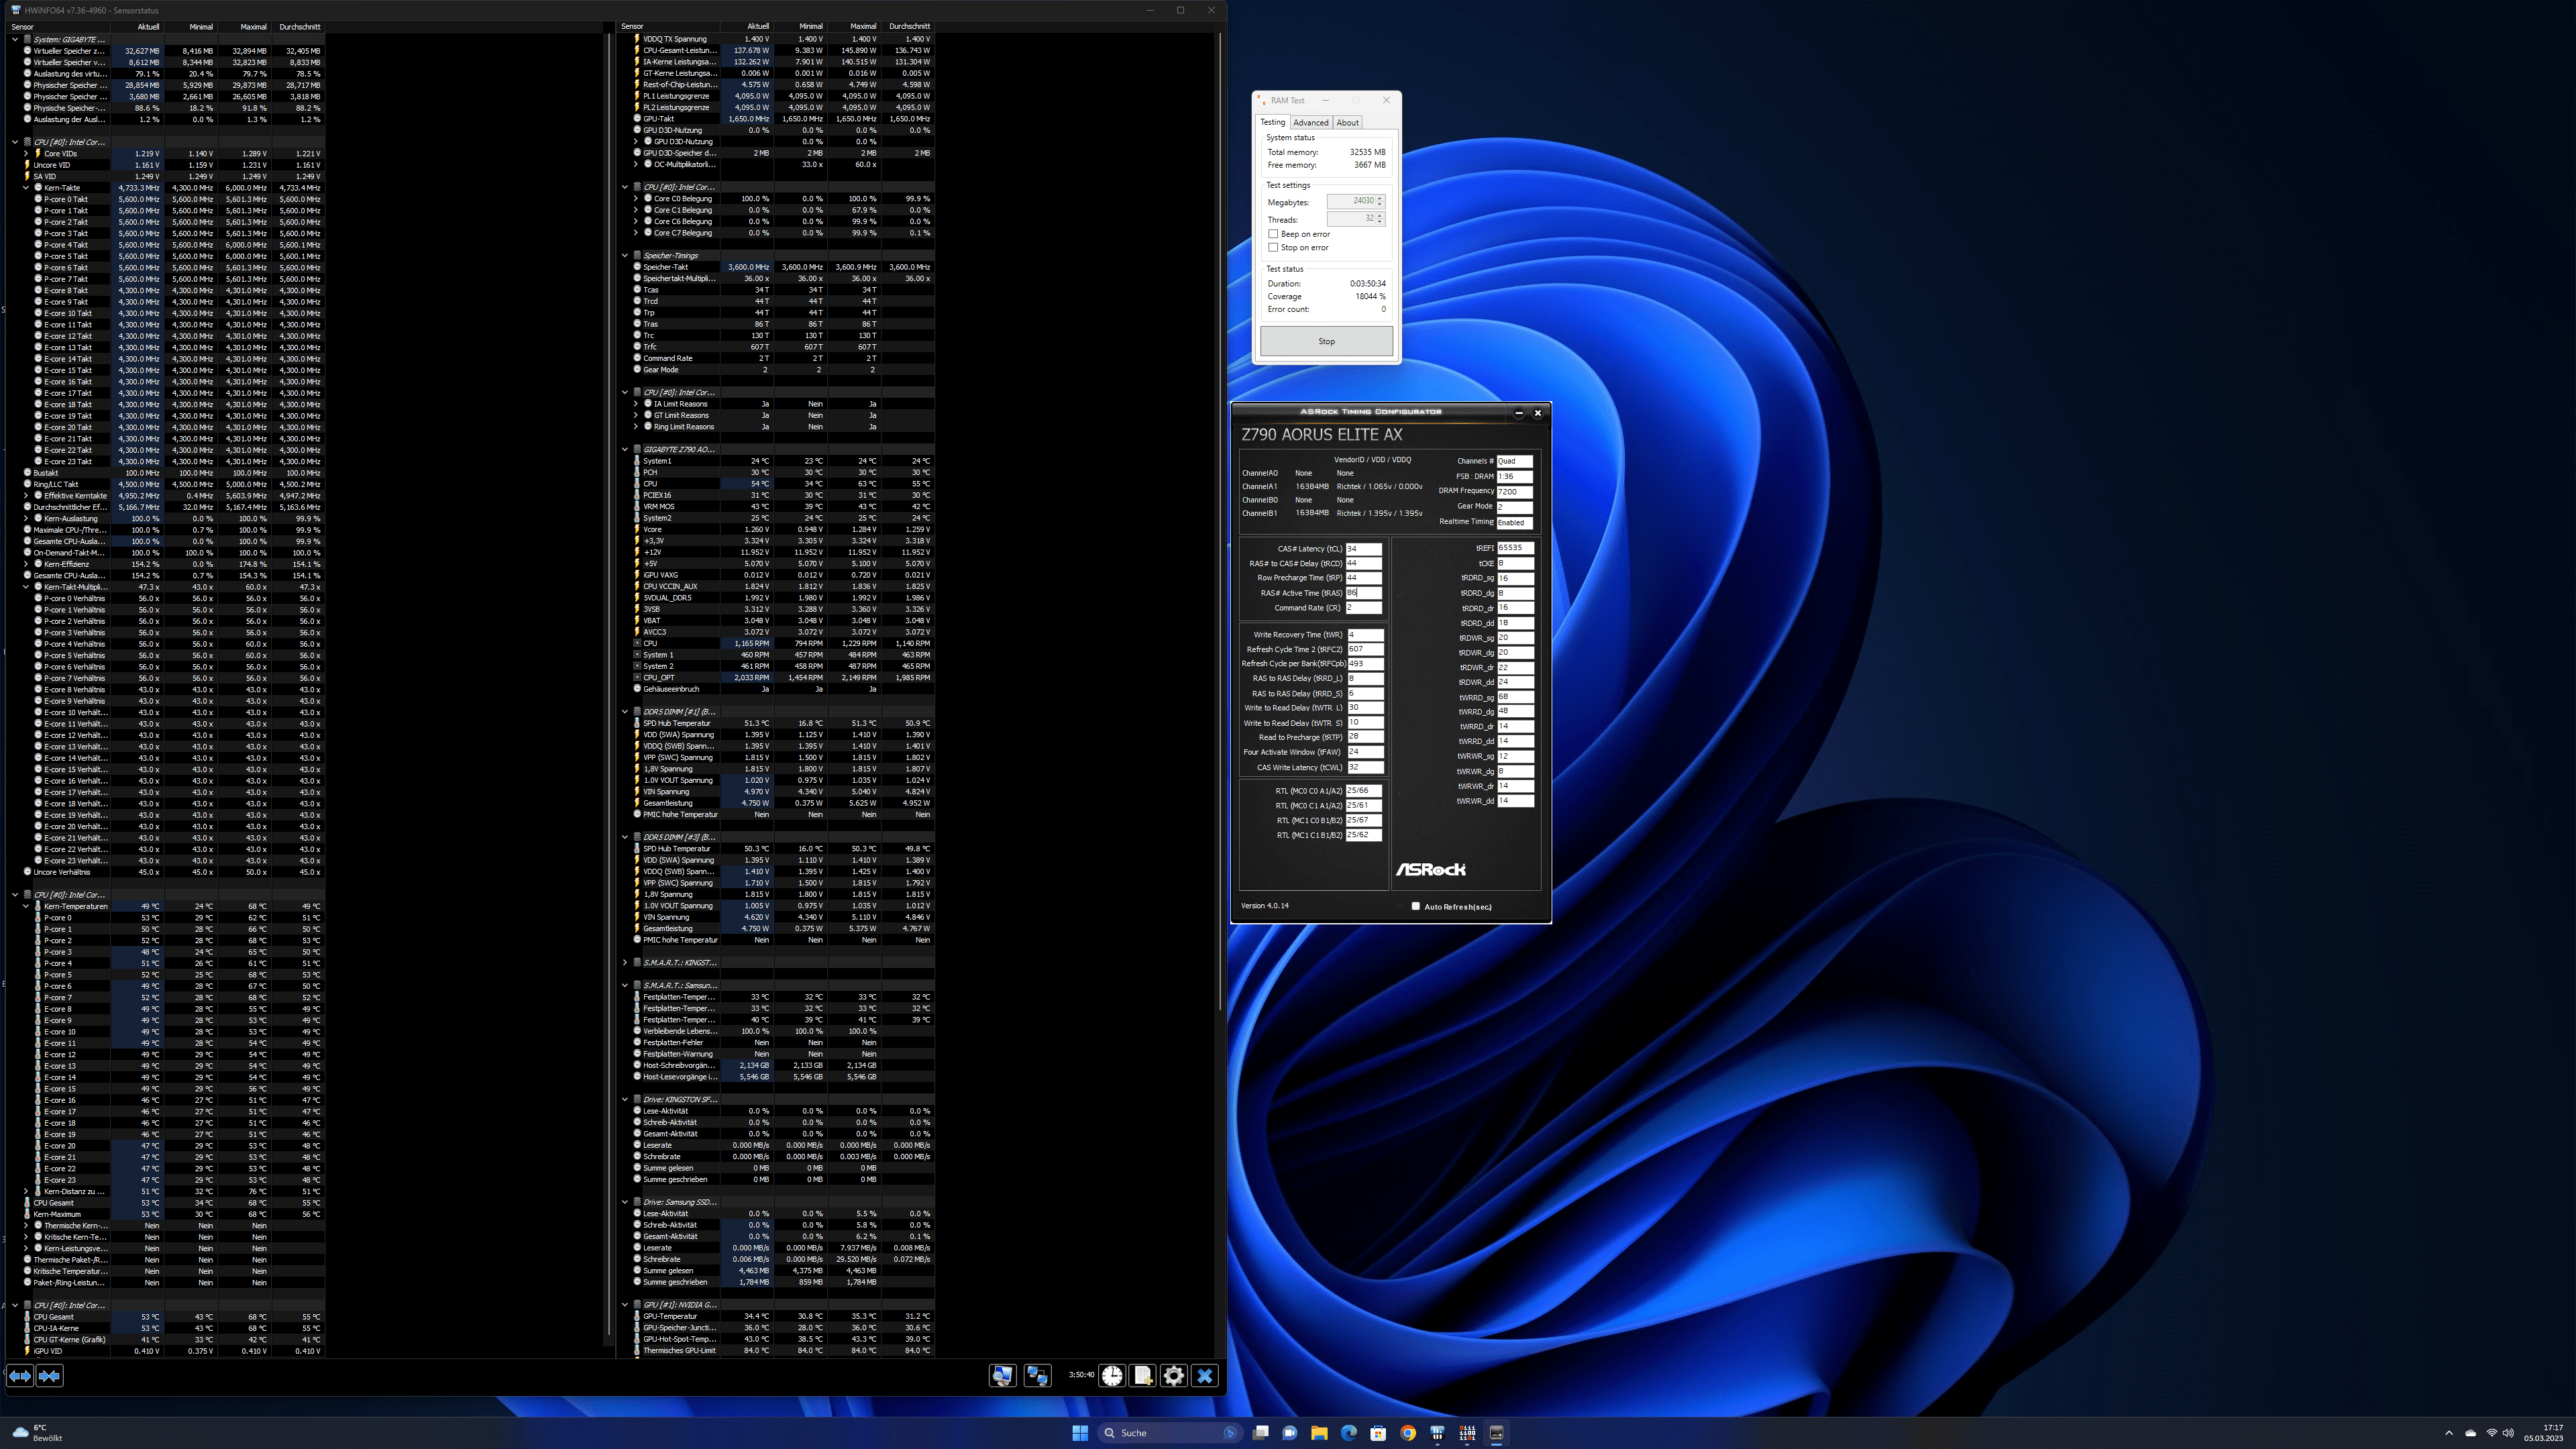Launch Google Chrome from the taskbar
2576x1449 pixels.
pos(1408,1433)
